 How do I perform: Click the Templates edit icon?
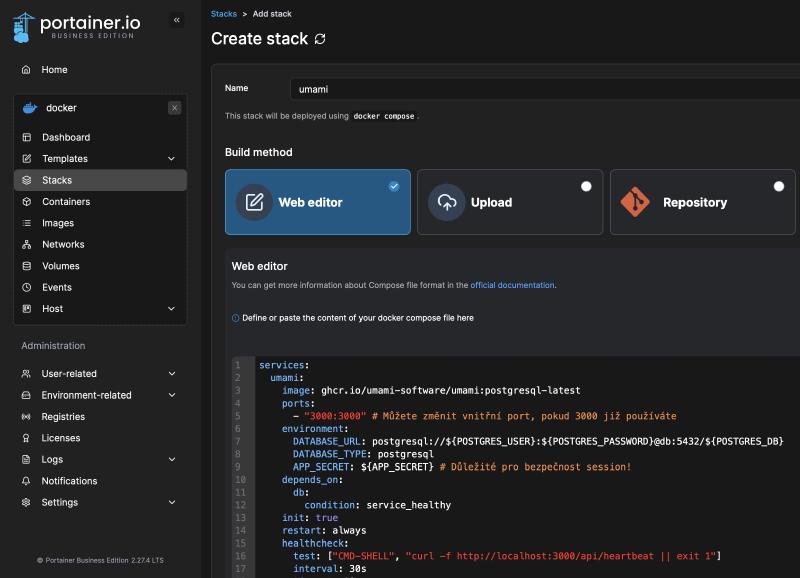pos(27,159)
